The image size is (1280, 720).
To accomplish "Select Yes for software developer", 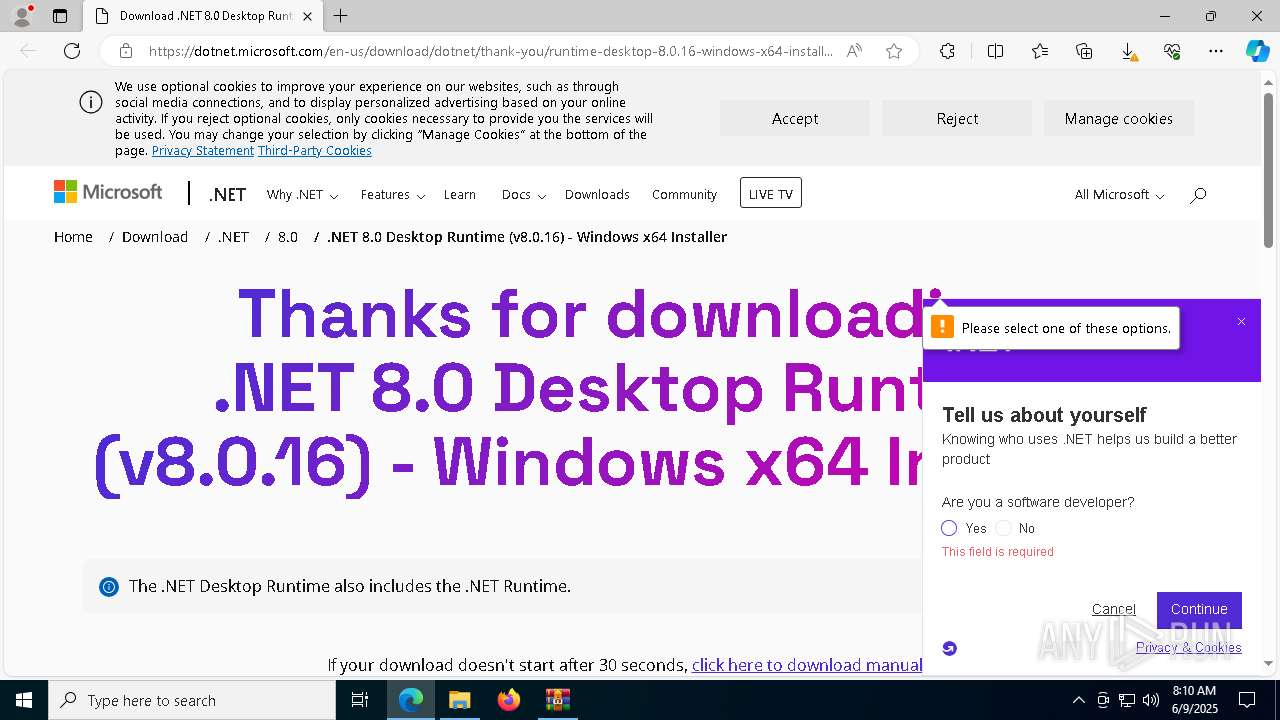I will point(949,528).
